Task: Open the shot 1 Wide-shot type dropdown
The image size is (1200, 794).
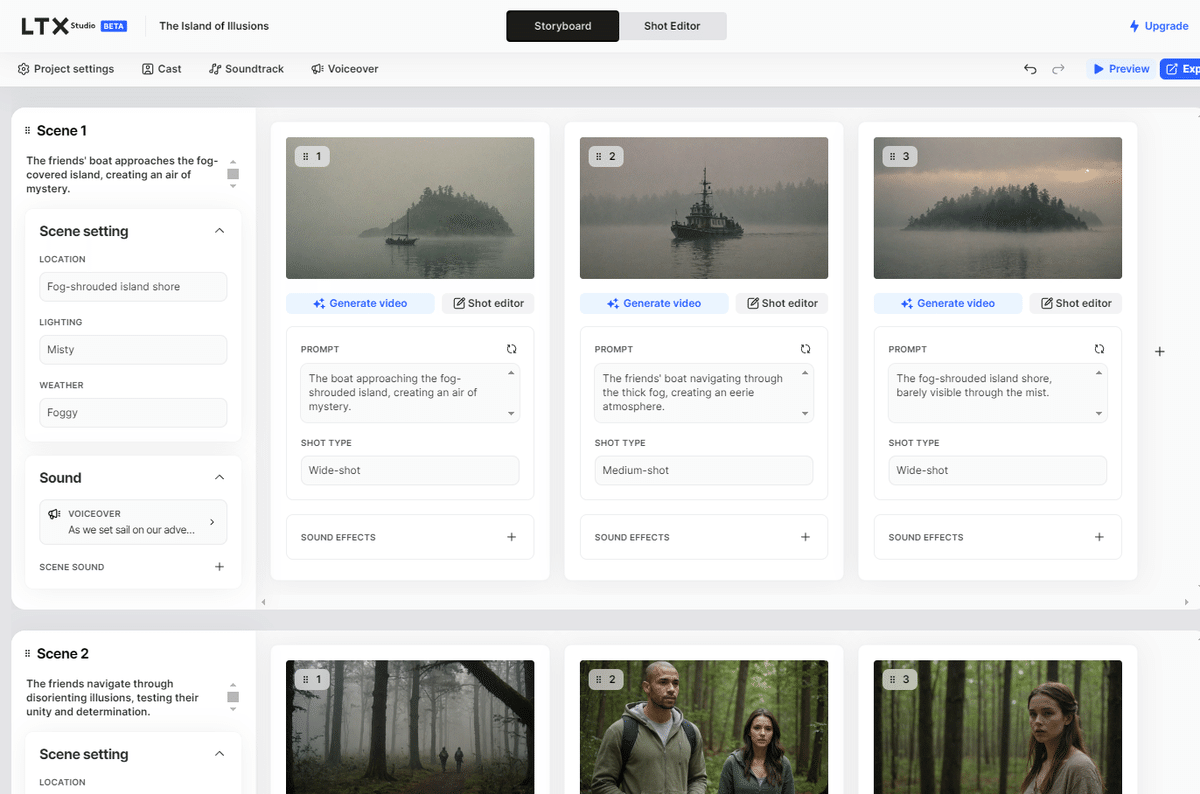Action: [x=410, y=471]
